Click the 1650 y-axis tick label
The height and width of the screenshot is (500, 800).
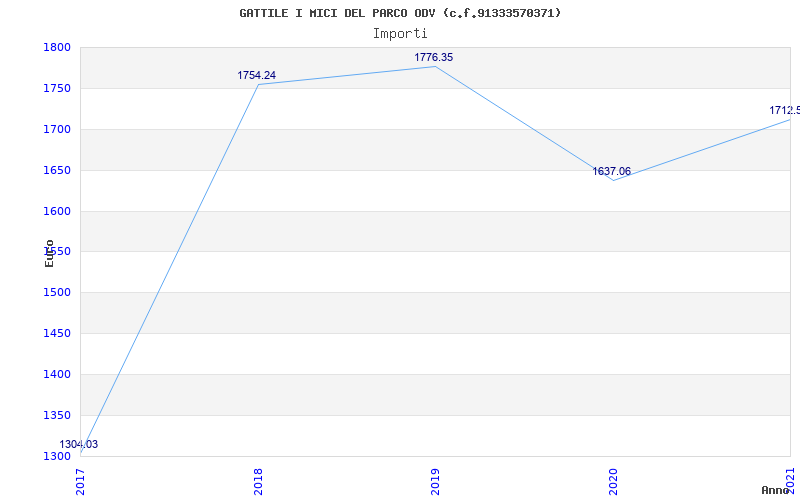pyautogui.click(x=57, y=170)
